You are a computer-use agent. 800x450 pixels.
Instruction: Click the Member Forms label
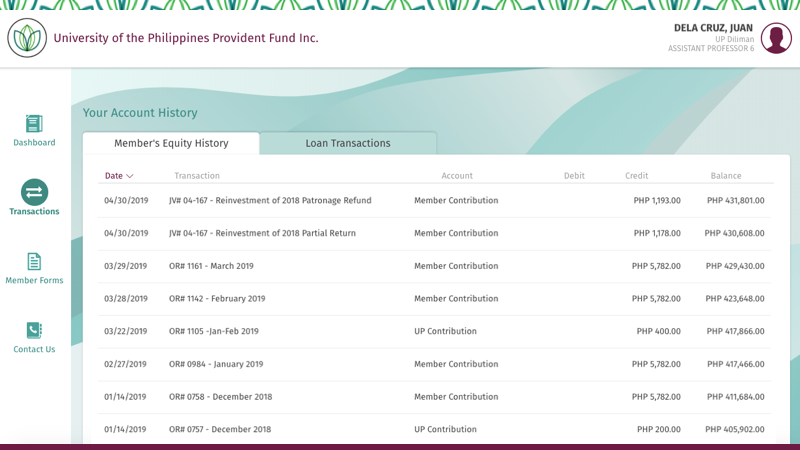(34, 280)
